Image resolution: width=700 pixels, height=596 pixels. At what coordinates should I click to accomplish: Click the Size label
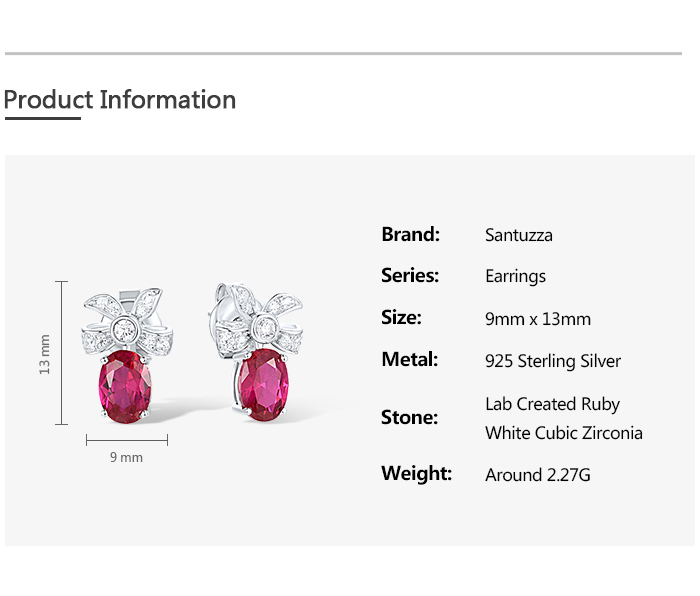click(x=402, y=318)
